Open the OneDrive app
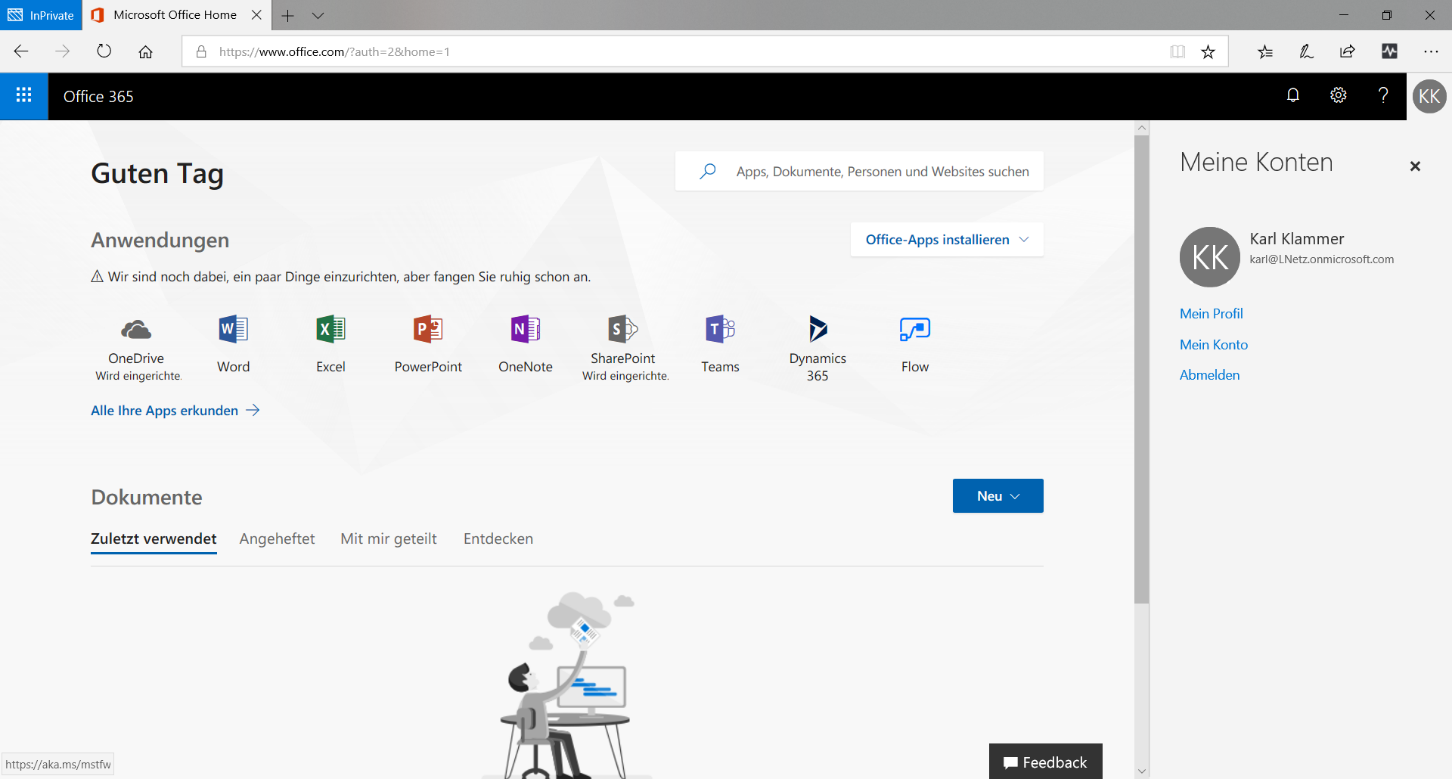Image resolution: width=1452 pixels, height=779 pixels. (136, 347)
